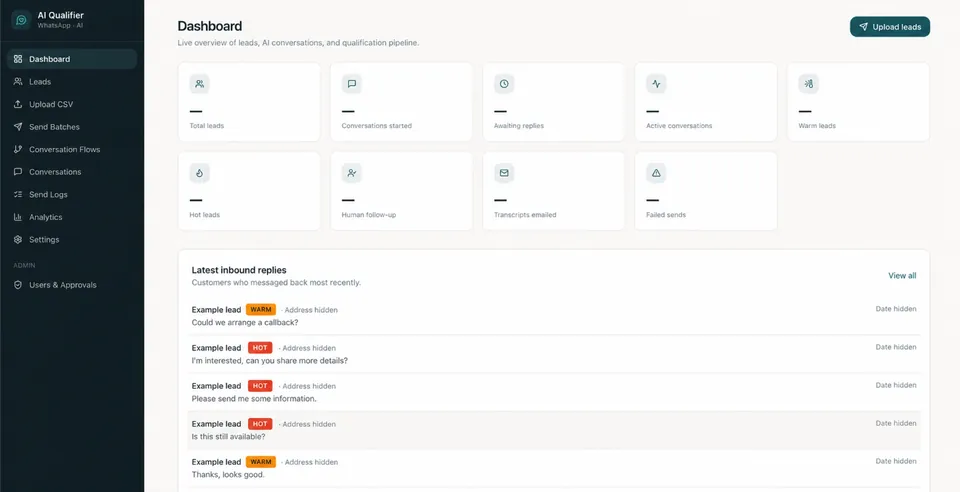This screenshot has height=492, width=960.
Task: Click the 'Warm leads' card label
Action: 817,125
